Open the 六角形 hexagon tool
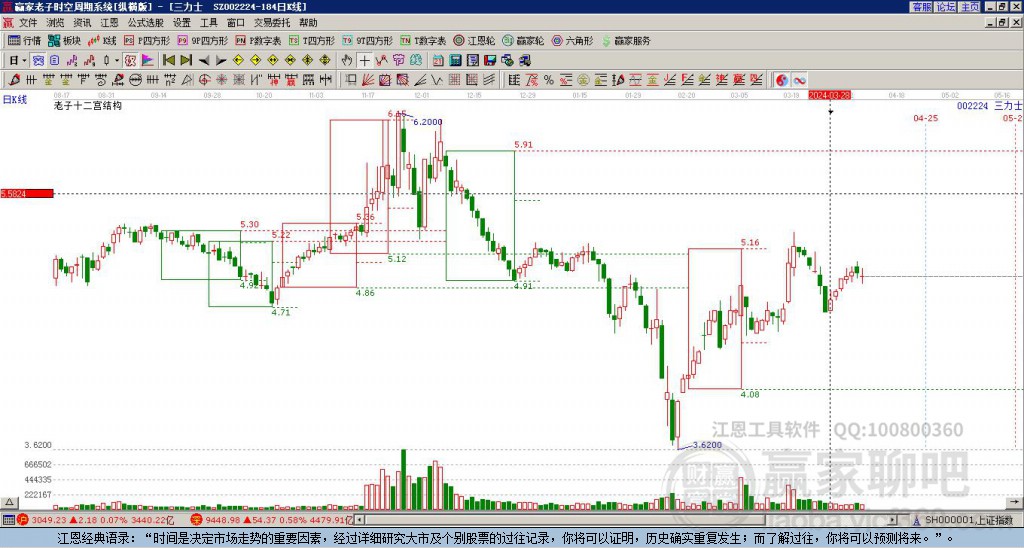This screenshot has width=1024, height=548. coord(572,40)
